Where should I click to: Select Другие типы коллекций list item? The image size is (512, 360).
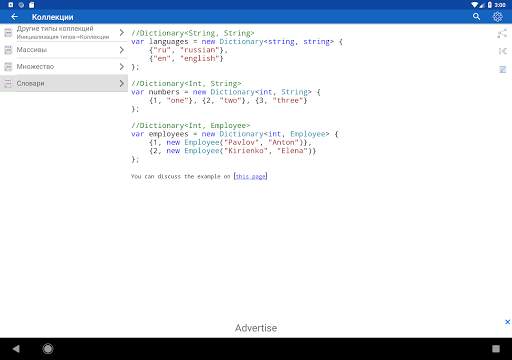point(64,33)
